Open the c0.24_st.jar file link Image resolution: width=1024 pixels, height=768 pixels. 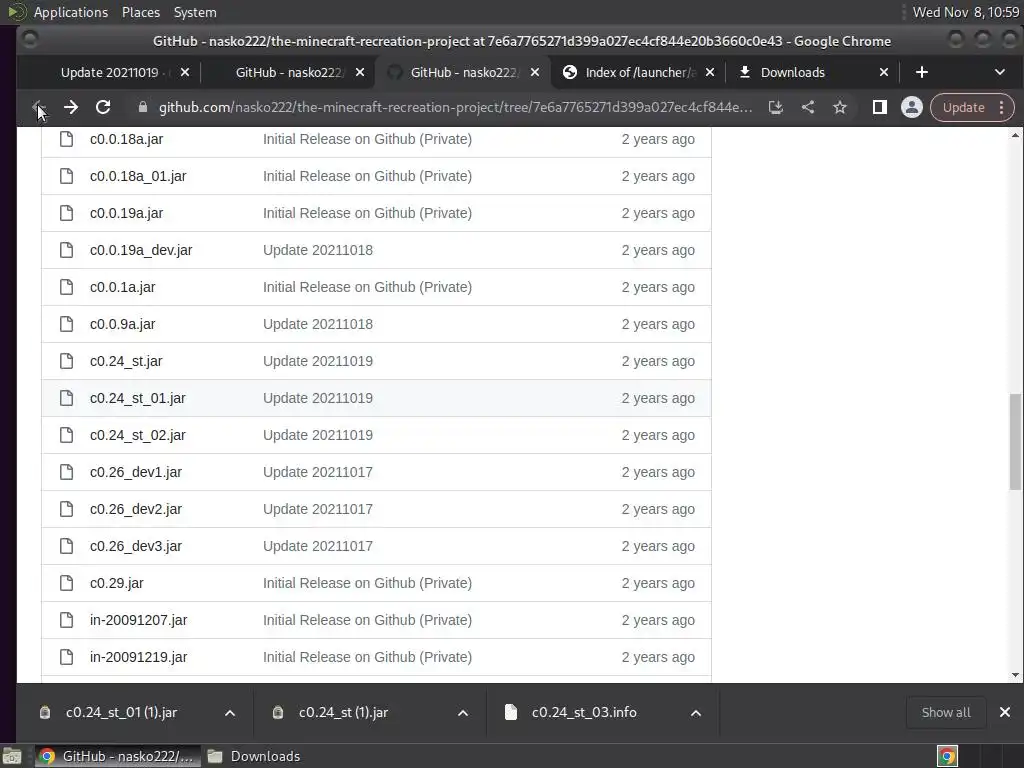(126, 361)
